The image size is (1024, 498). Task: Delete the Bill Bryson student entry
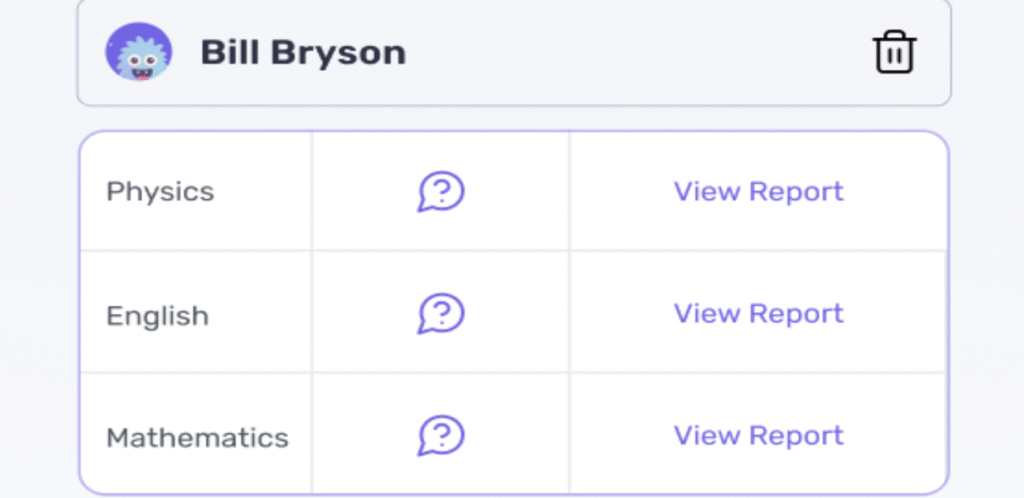click(894, 52)
